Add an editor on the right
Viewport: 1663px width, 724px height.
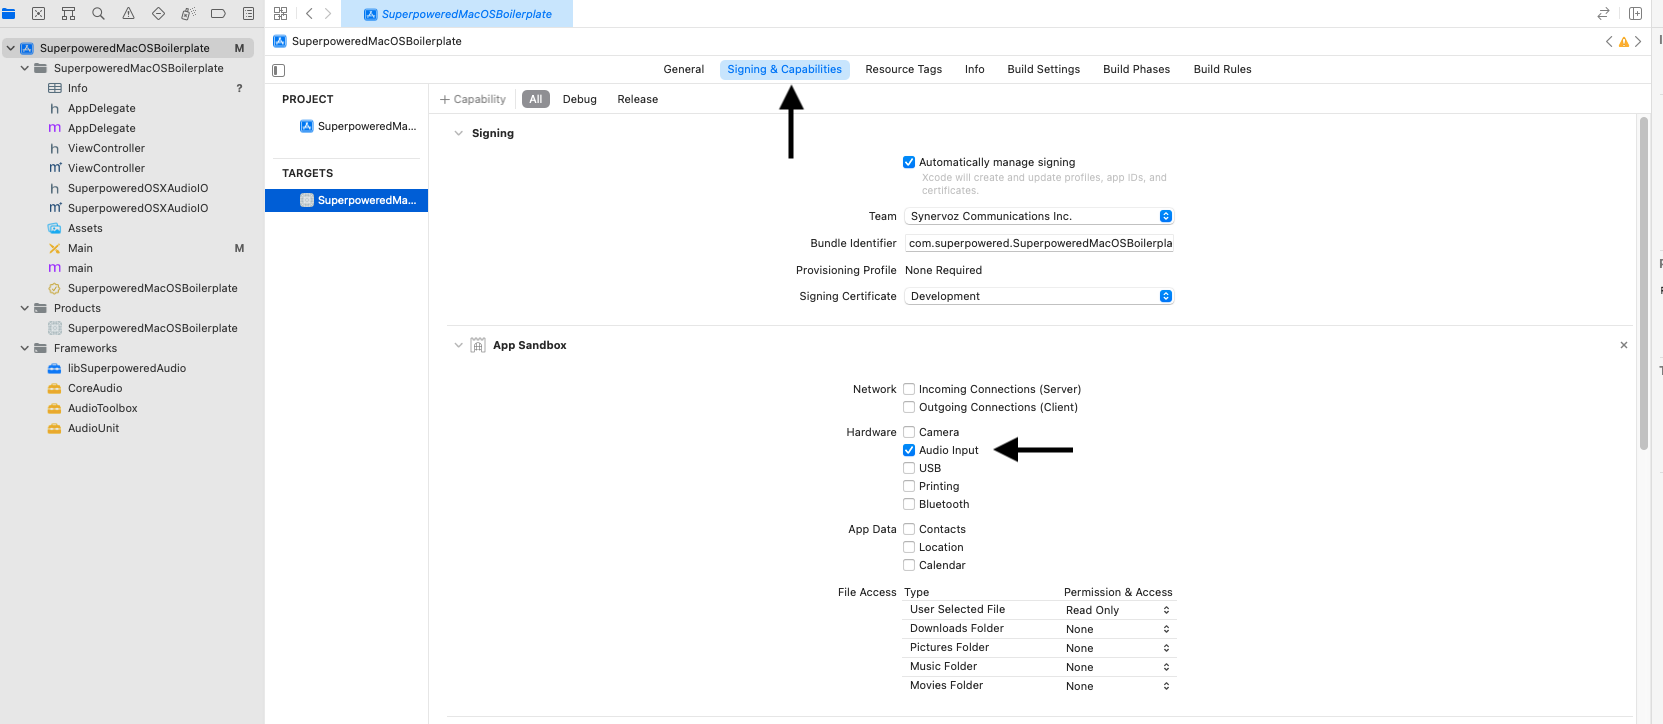click(x=1635, y=14)
